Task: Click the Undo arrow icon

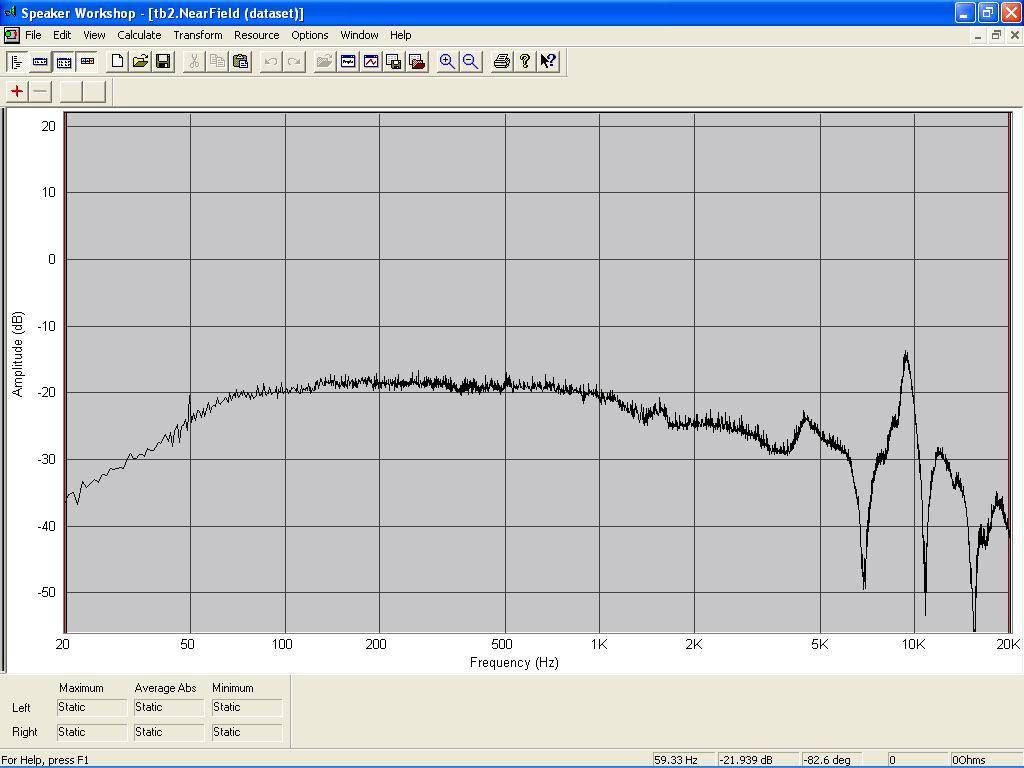Action: pos(270,62)
